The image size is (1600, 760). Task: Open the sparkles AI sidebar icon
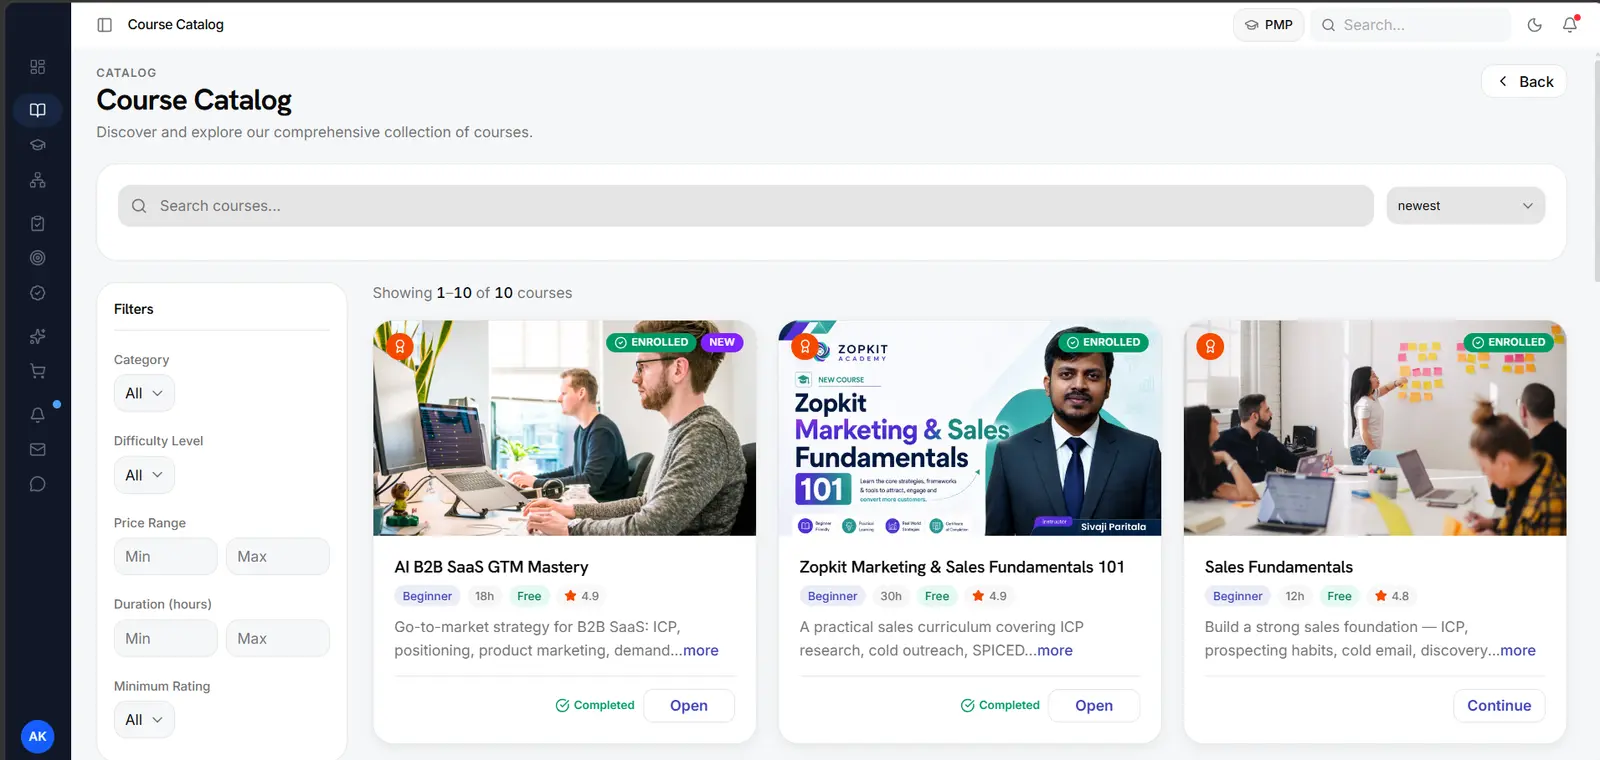pyautogui.click(x=38, y=336)
